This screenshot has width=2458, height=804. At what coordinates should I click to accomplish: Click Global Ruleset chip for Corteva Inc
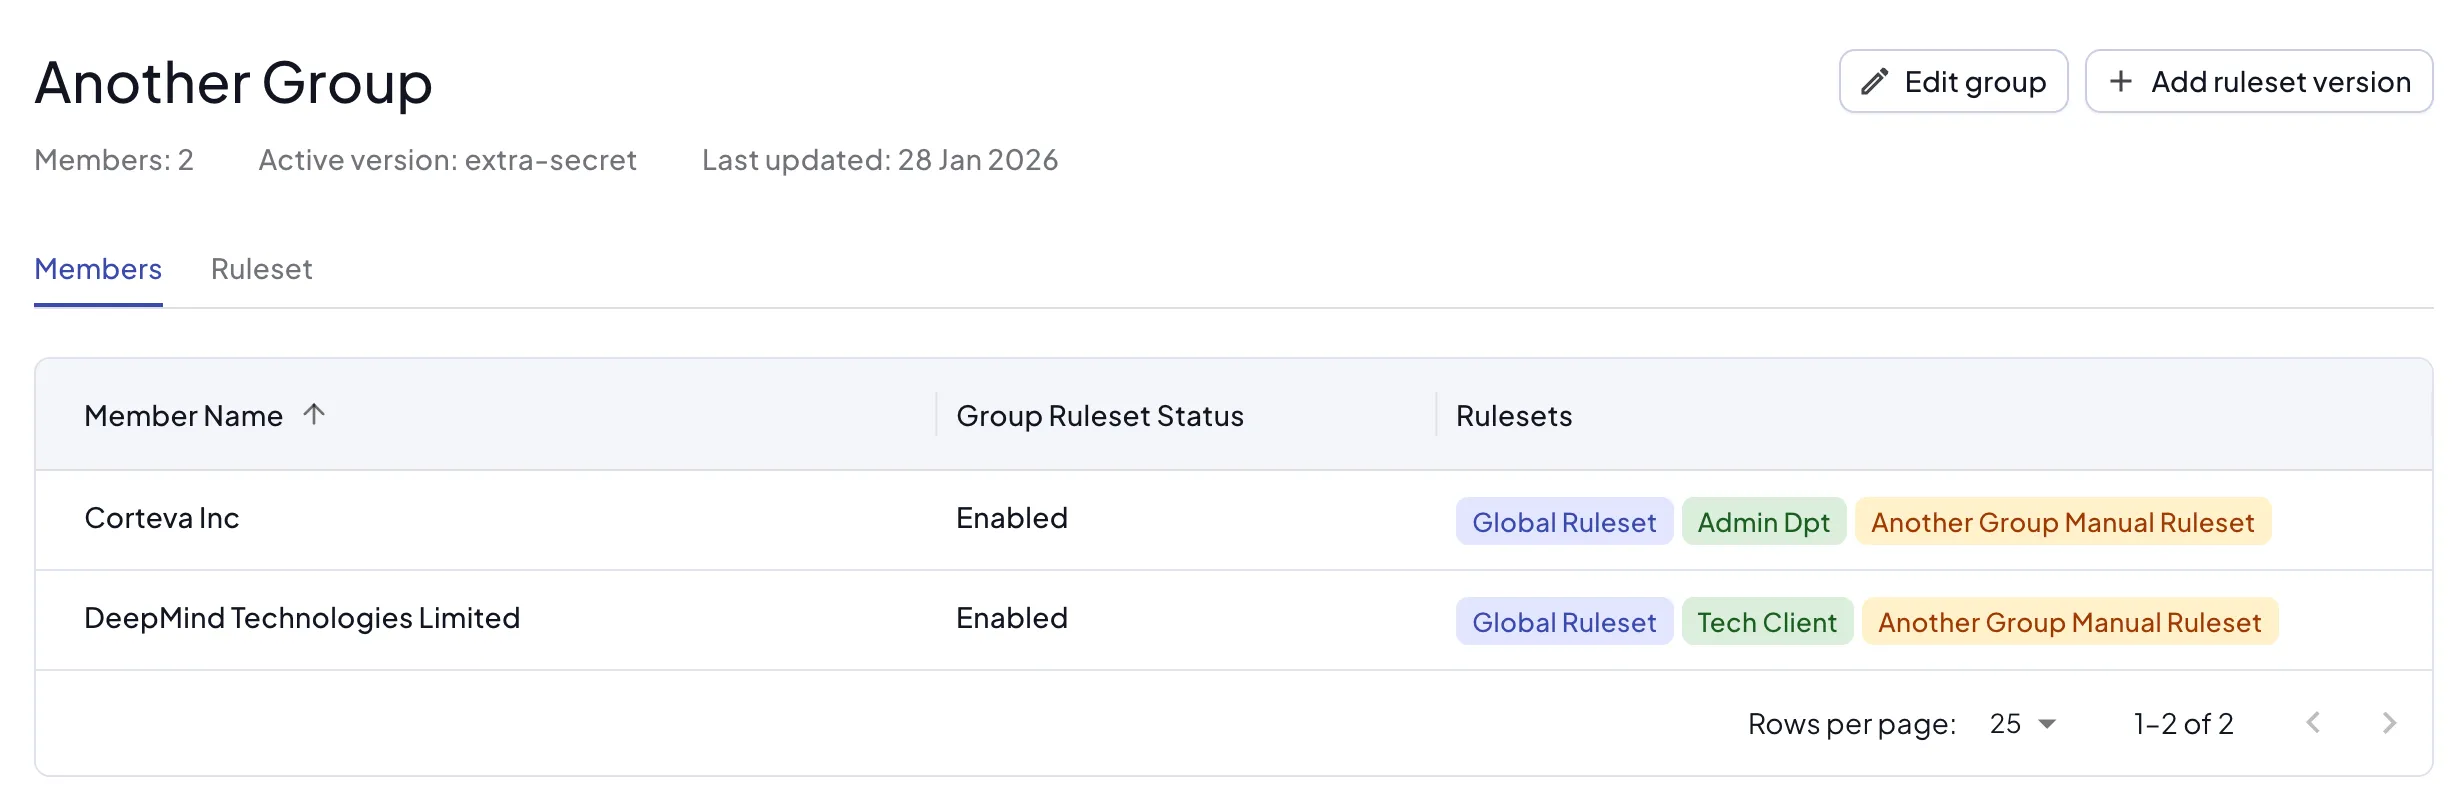1564,522
